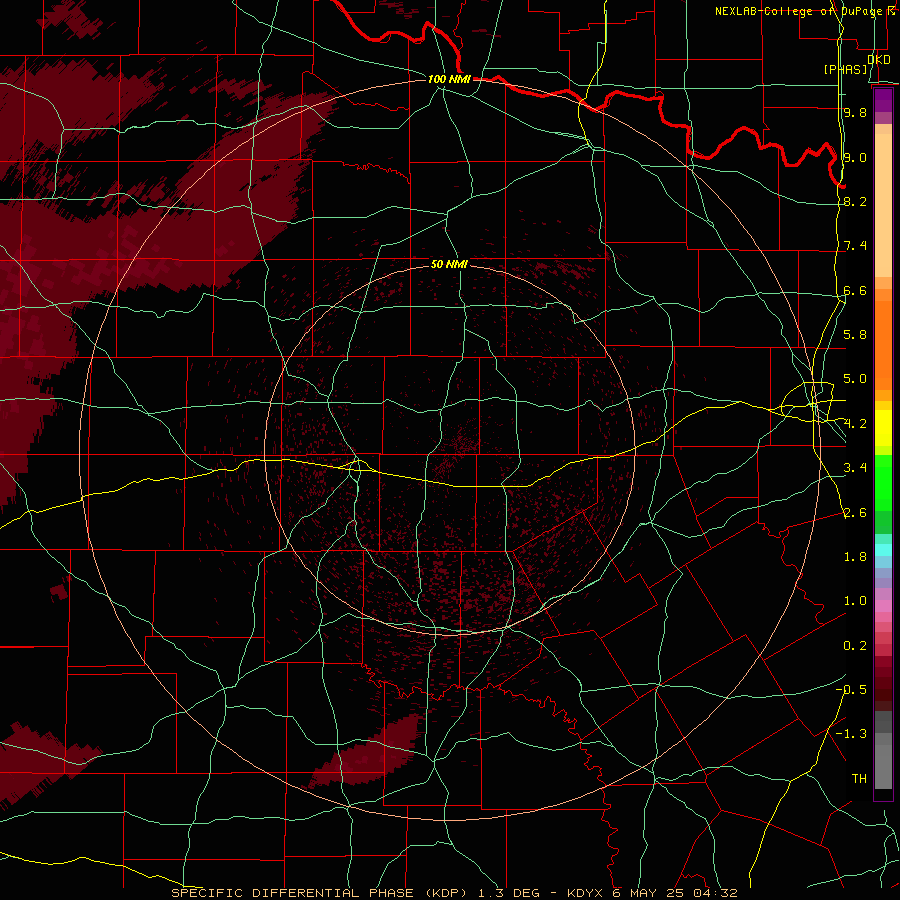Click the 9.0 scale label

pyautogui.click(x=855, y=157)
